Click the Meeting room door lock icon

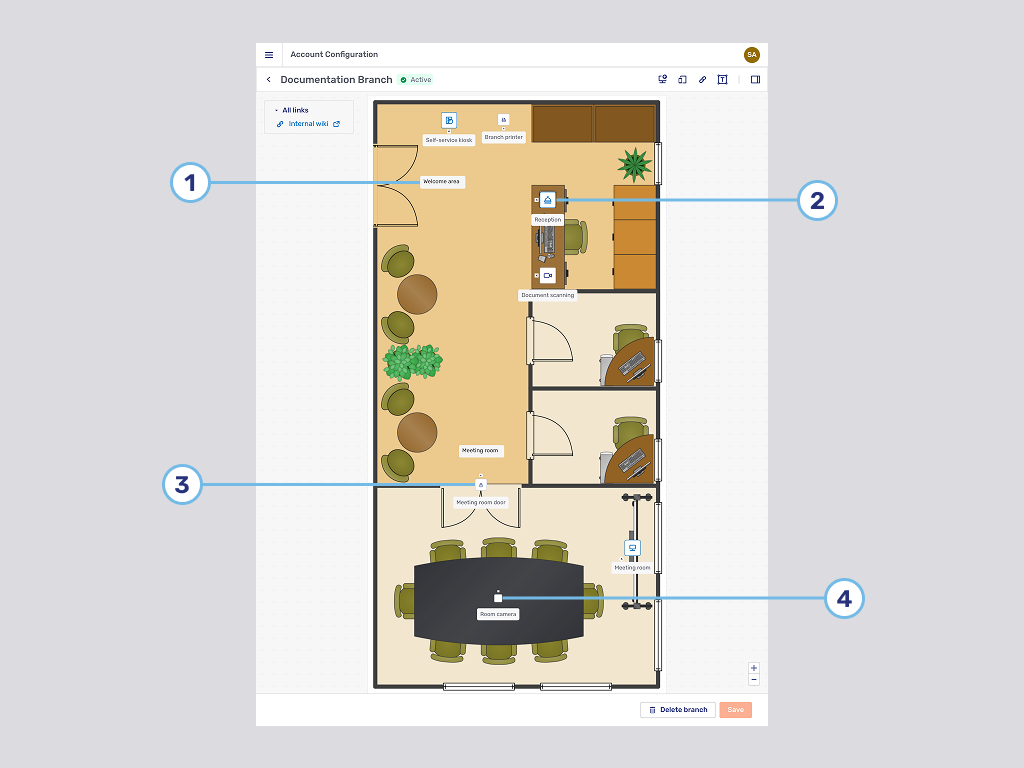tap(481, 483)
